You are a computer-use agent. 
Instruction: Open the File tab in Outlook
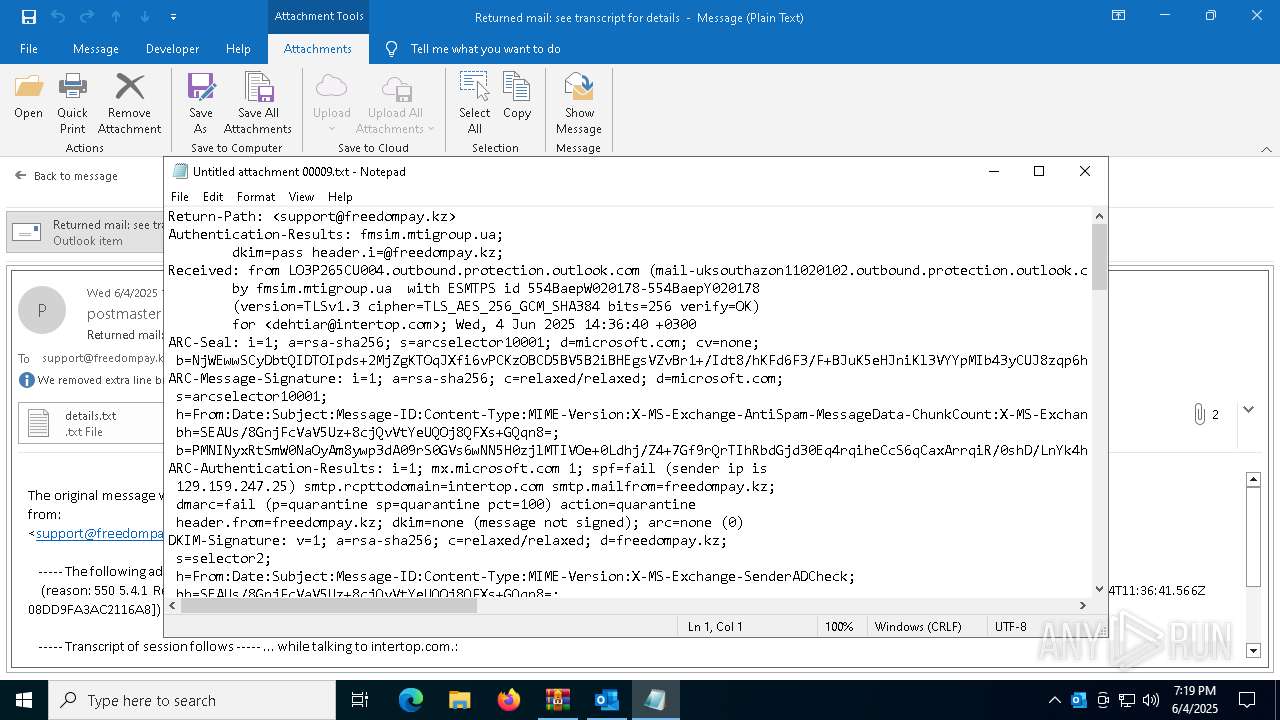[x=29, y=49]
